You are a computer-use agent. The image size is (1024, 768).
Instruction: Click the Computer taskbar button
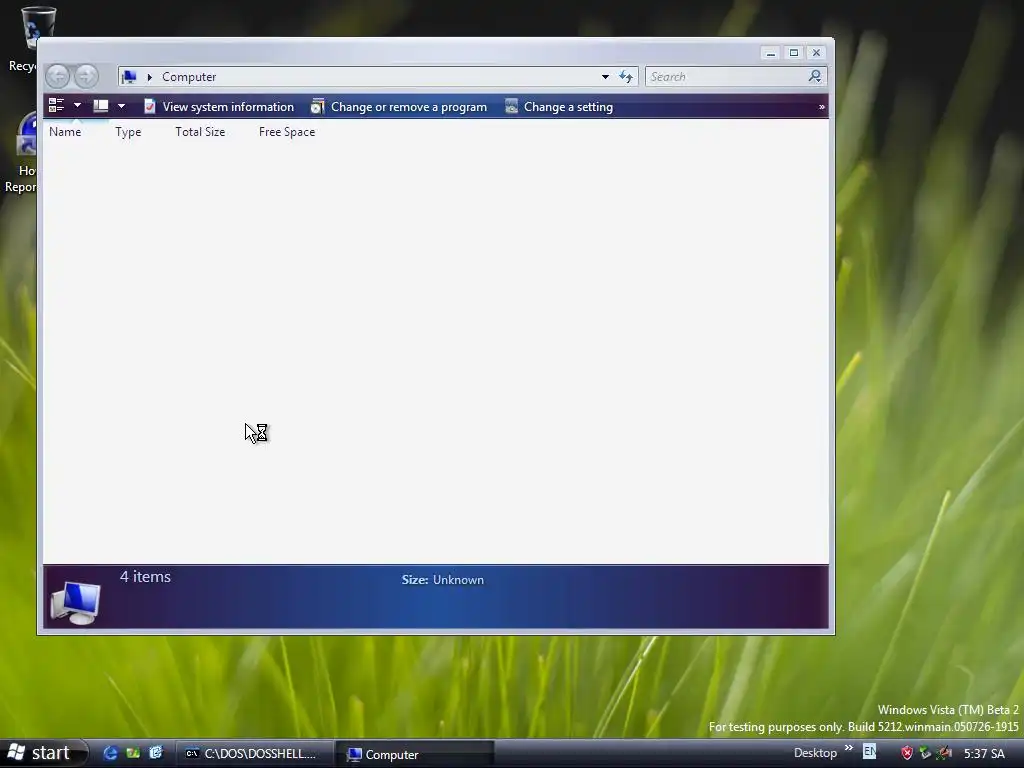tap(415, 754)
